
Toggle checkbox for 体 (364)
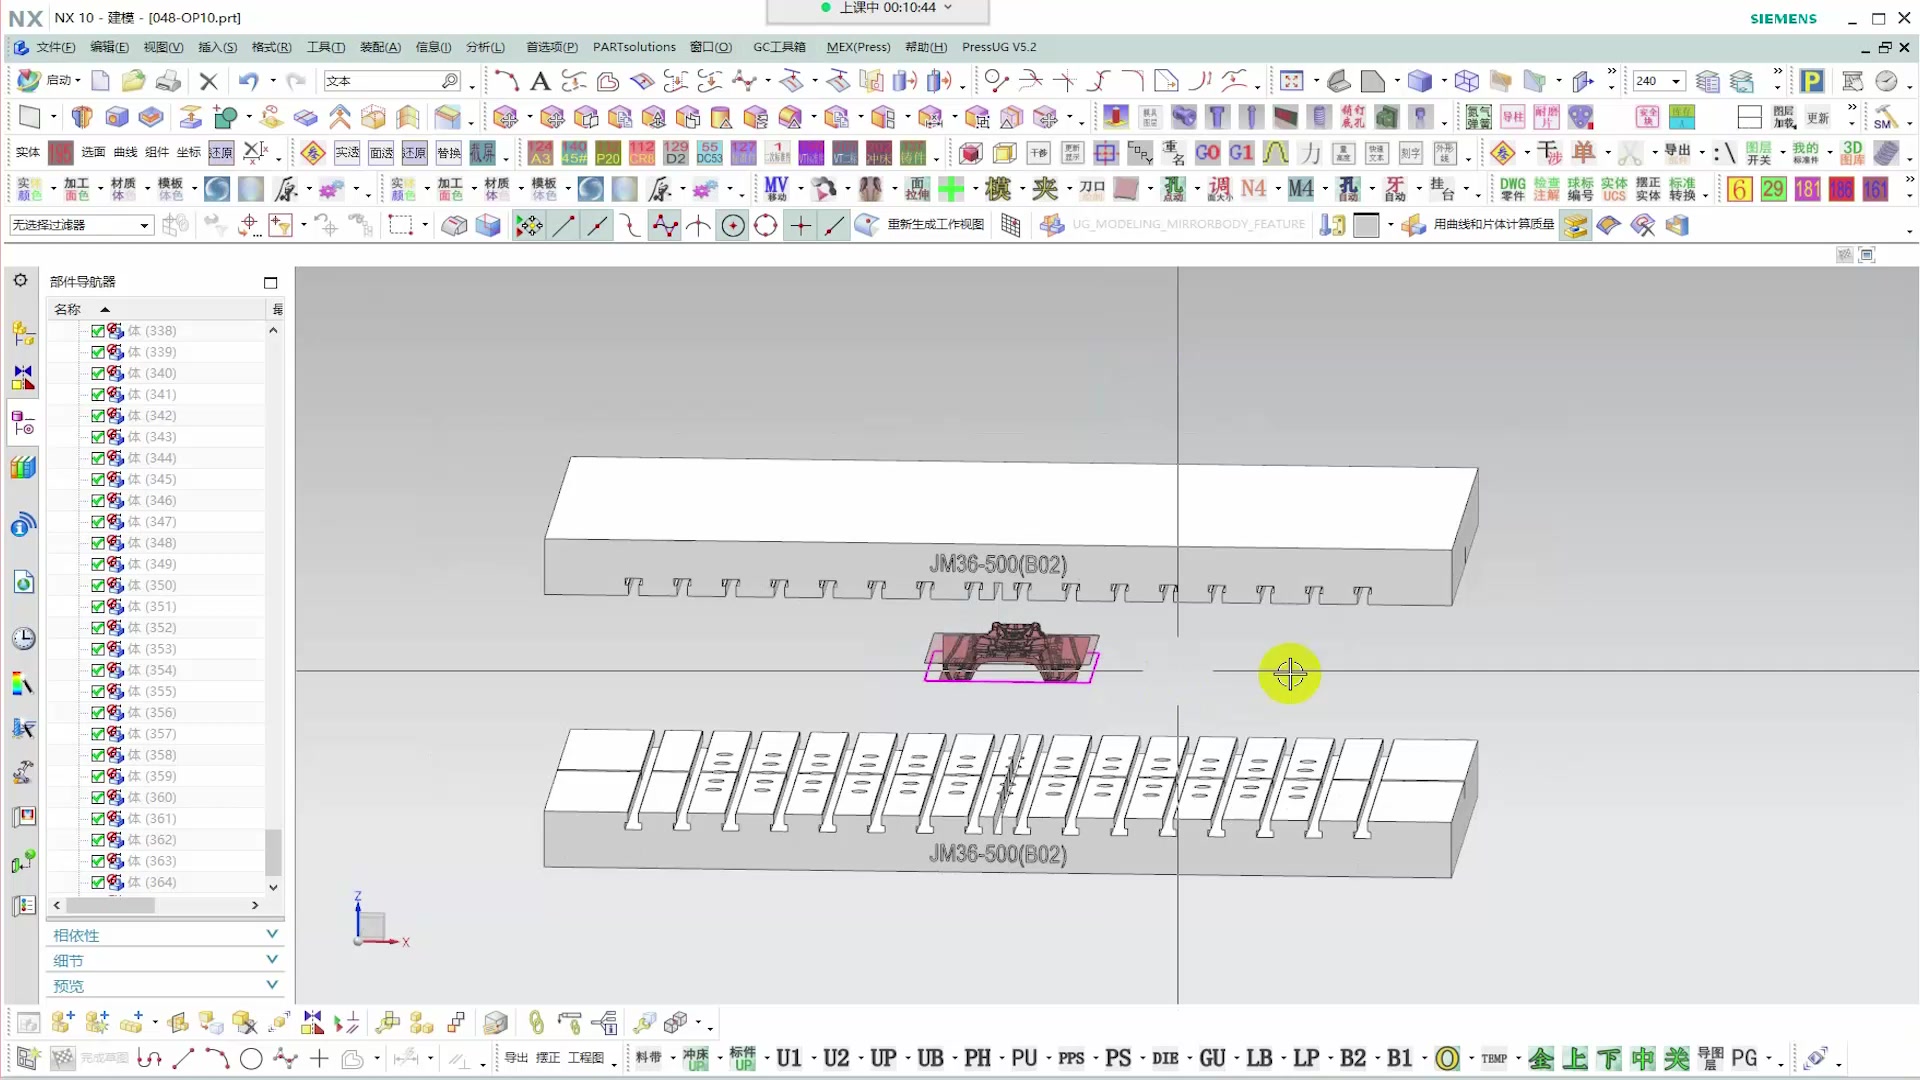[x=98, y=882]
